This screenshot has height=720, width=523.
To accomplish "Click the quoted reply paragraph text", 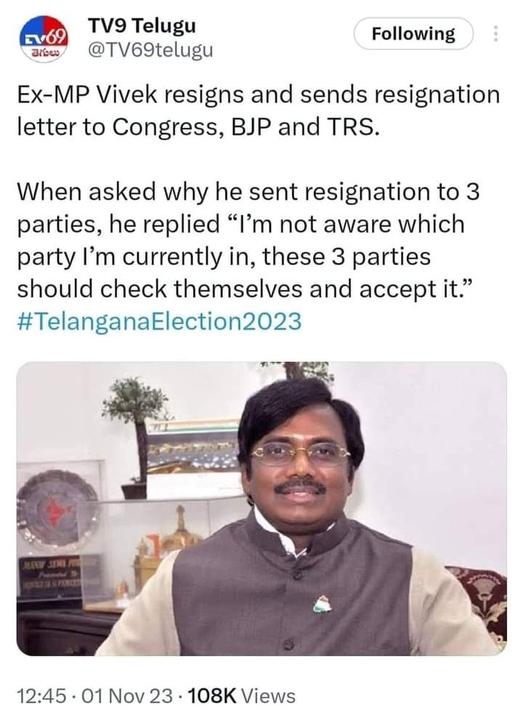I will click(248, 240).
